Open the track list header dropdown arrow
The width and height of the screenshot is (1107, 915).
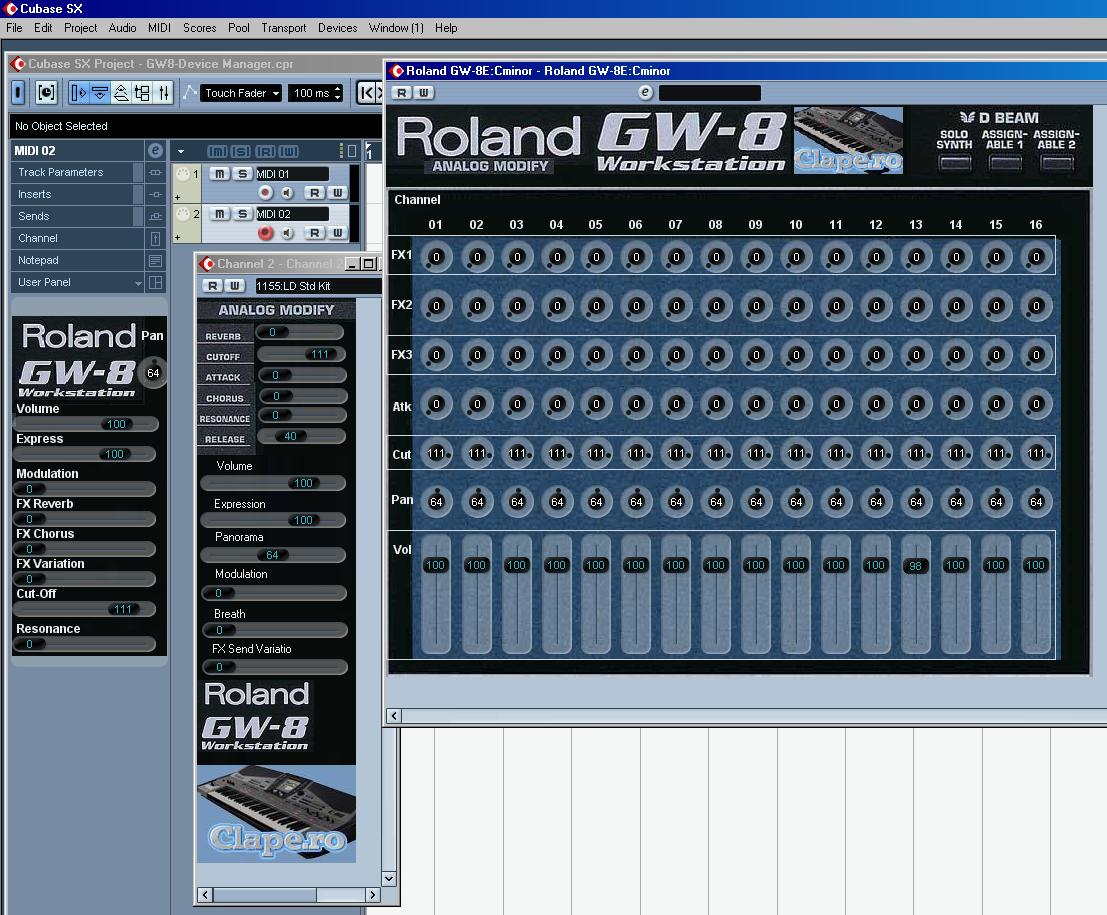(x=181, y=151)
